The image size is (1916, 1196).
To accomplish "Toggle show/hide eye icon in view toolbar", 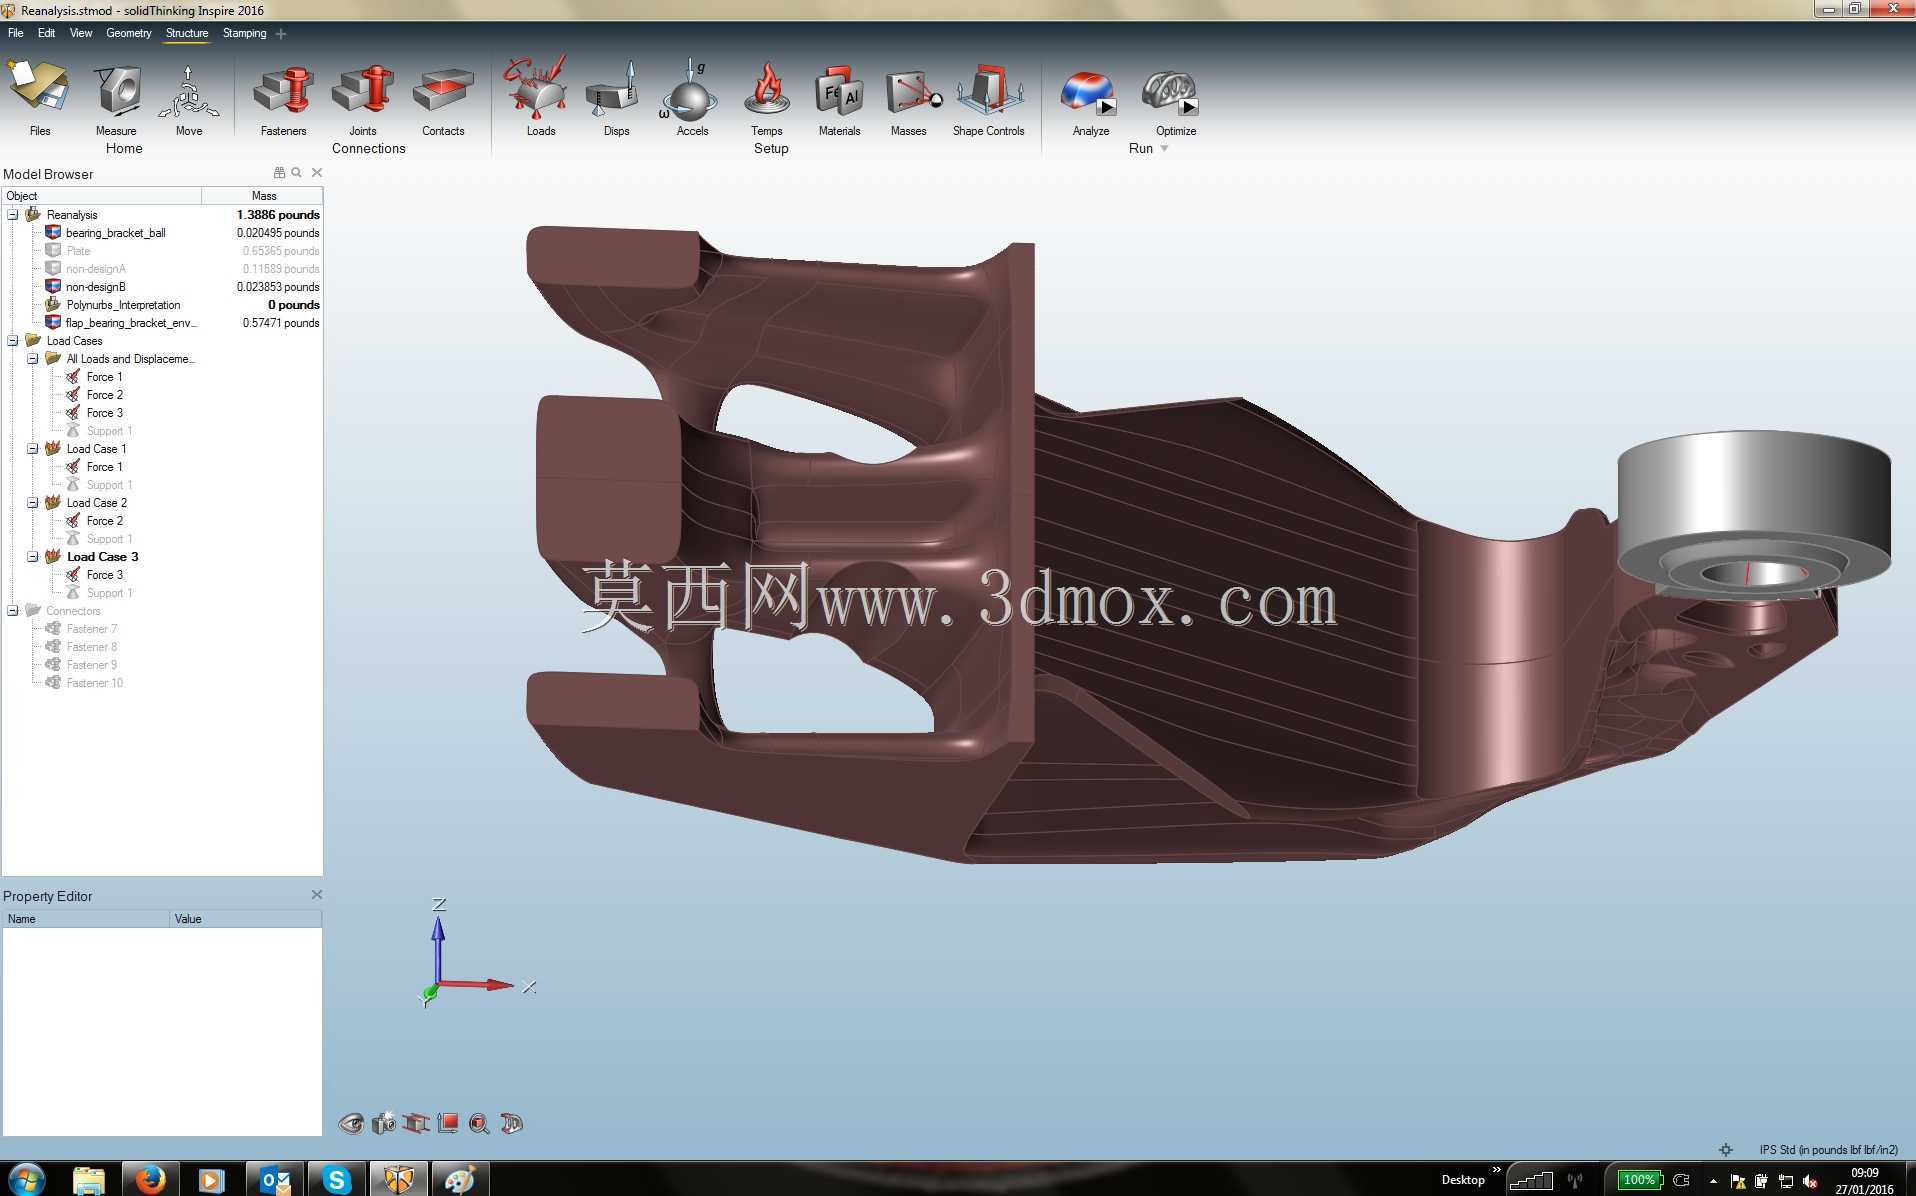I will pyautogui.click(x=351, y=1124).
